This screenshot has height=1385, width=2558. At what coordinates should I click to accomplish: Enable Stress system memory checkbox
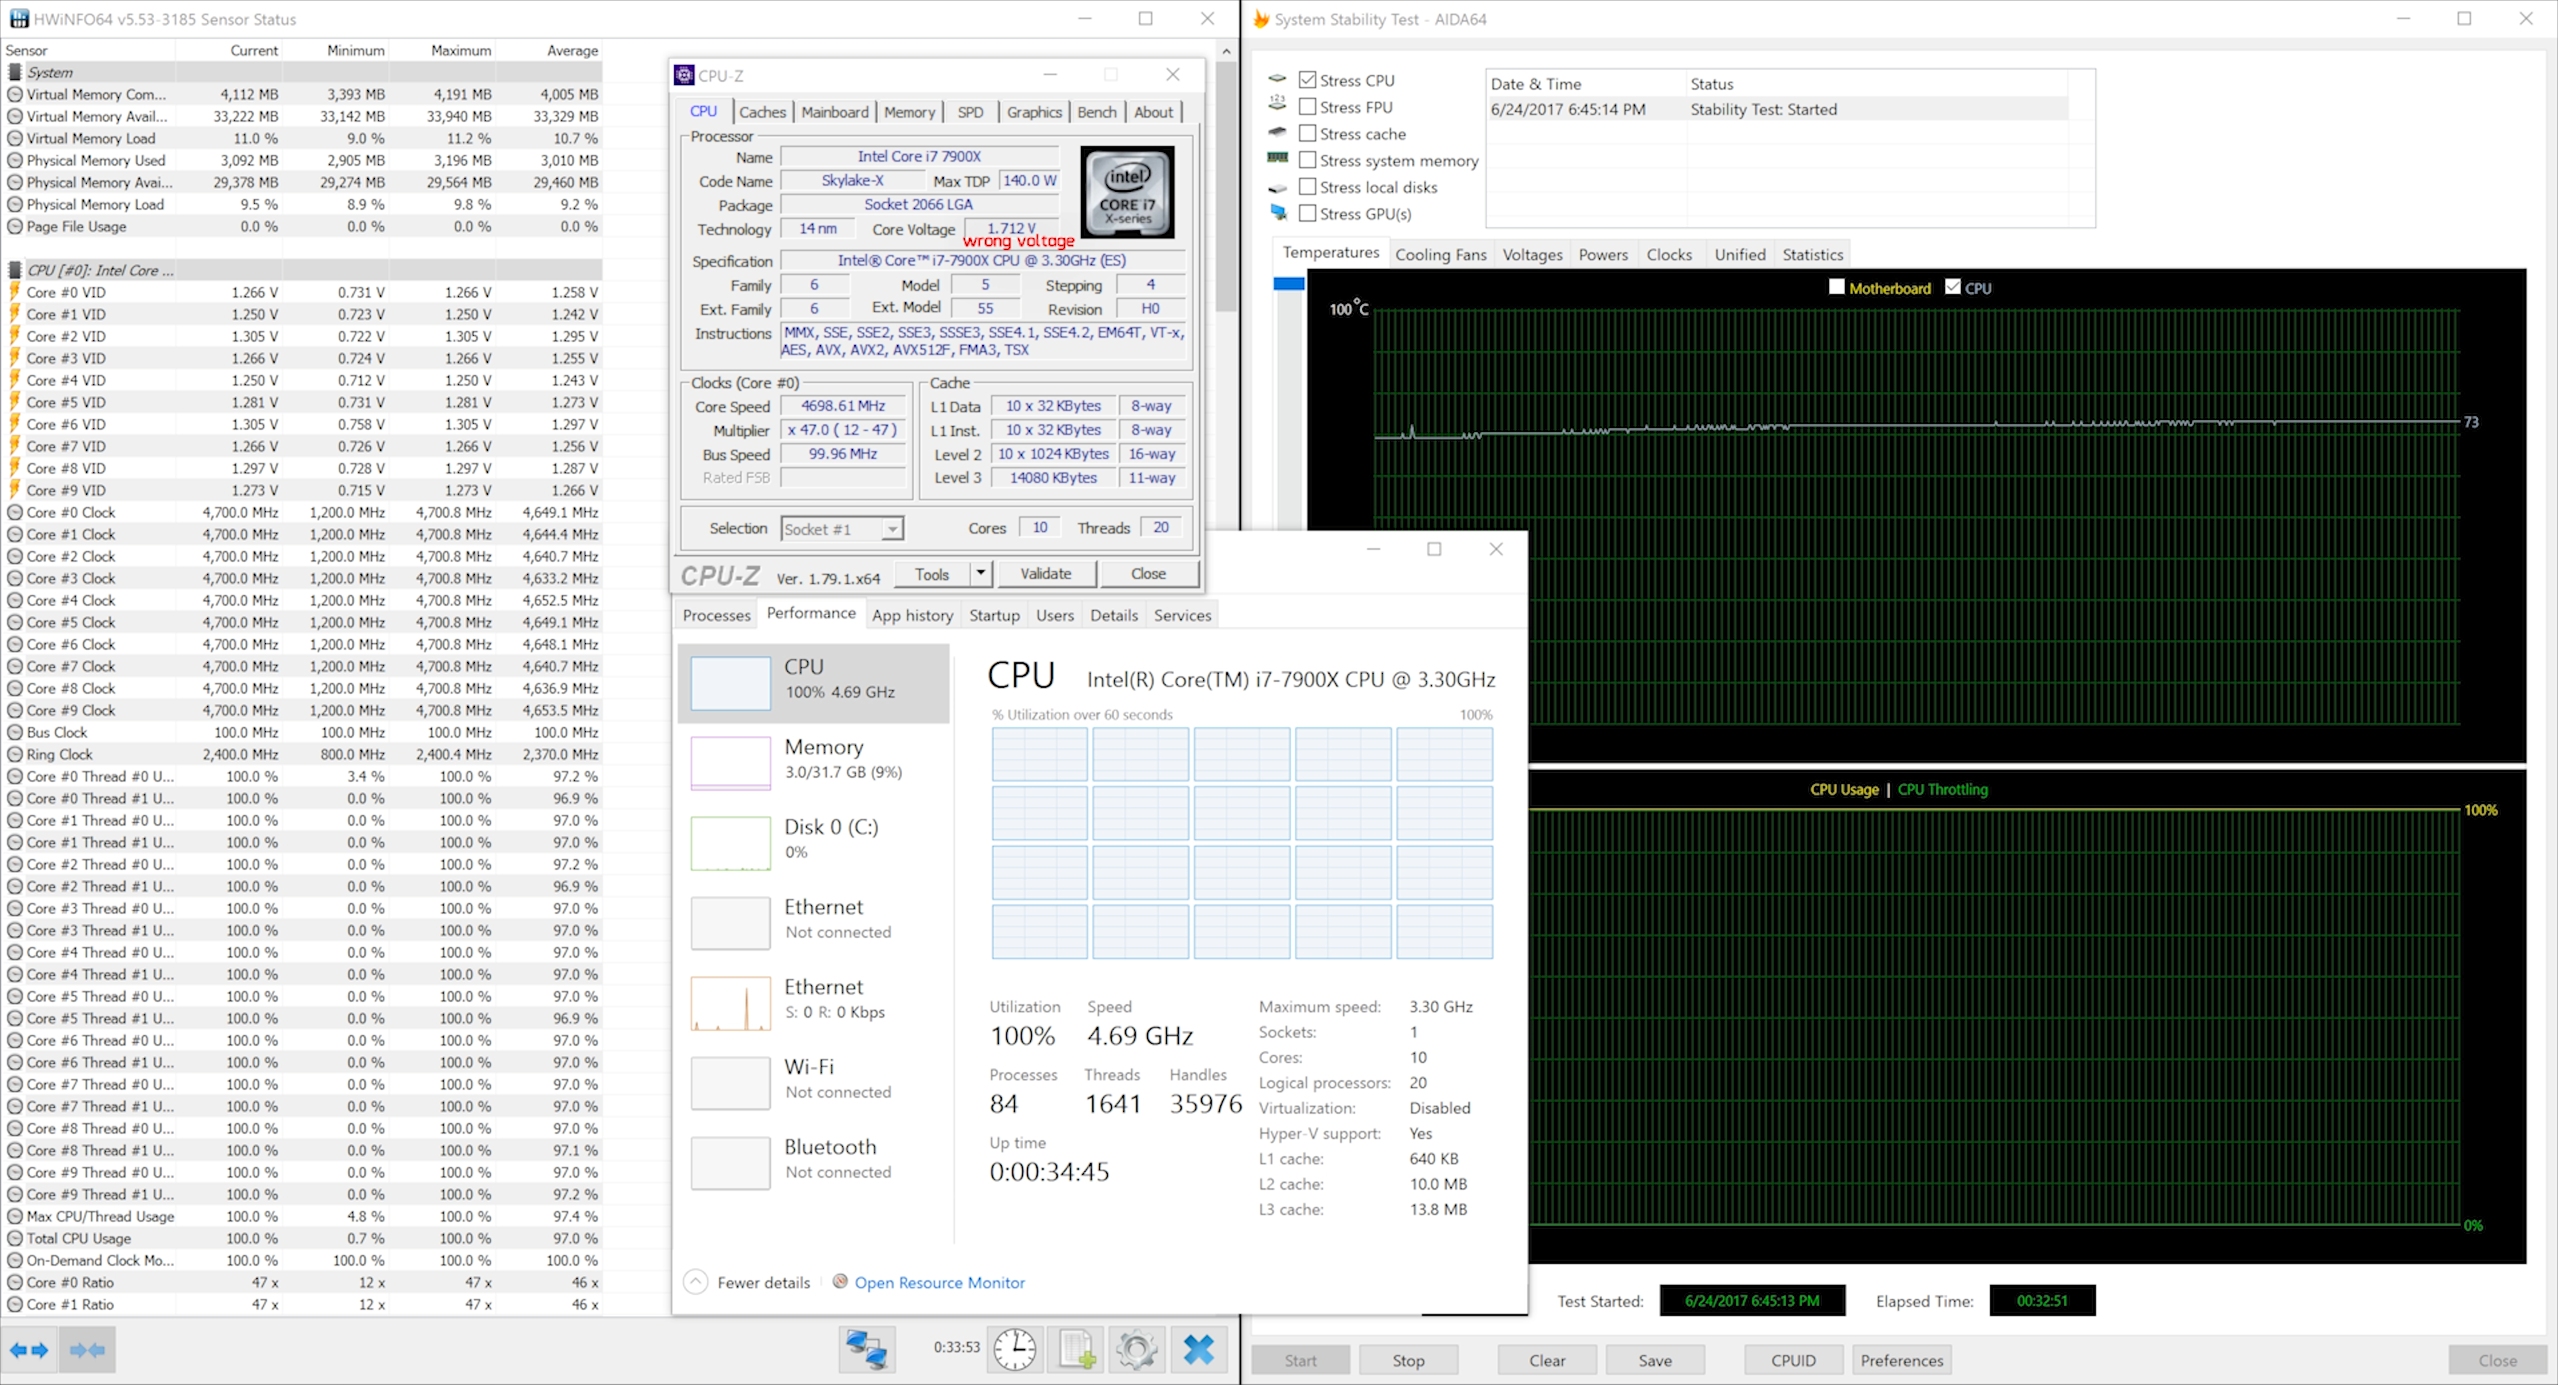[1307, 159]
